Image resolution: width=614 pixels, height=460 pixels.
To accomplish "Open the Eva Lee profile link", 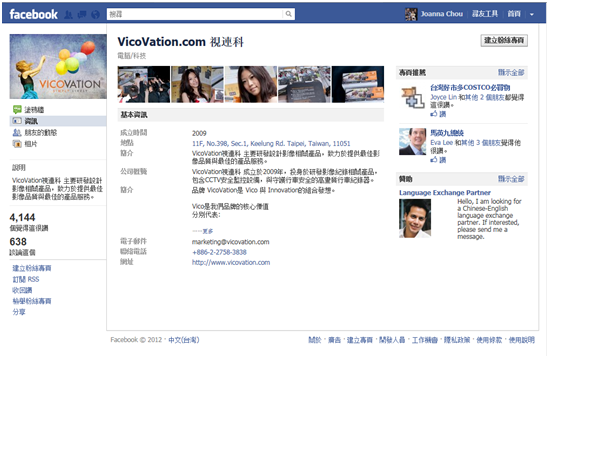I will [441, 143].
